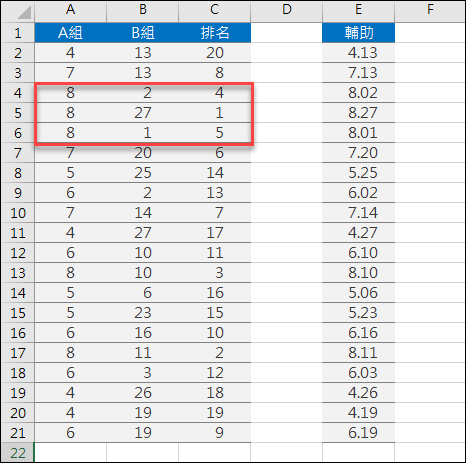The width and height of the screenshot is (466, 463).
Task: Click helper cell showing 4.27
Action: [x=359, y=233]
